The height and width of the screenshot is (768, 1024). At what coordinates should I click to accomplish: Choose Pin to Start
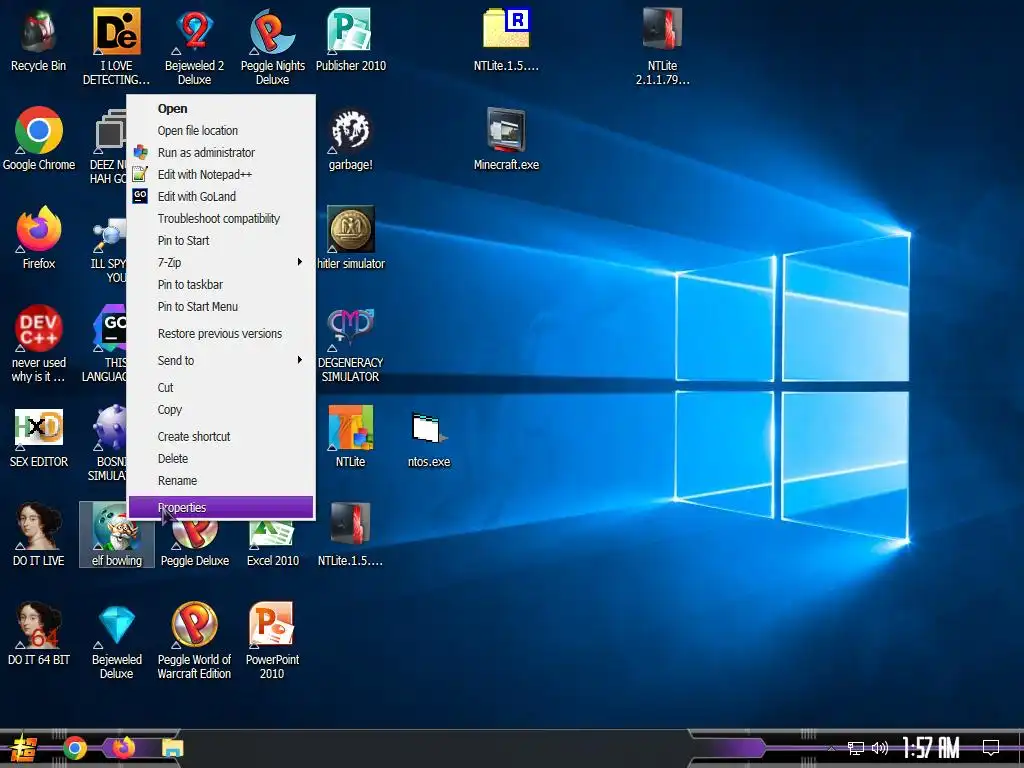pyautogui.click(x=221, y=240)
